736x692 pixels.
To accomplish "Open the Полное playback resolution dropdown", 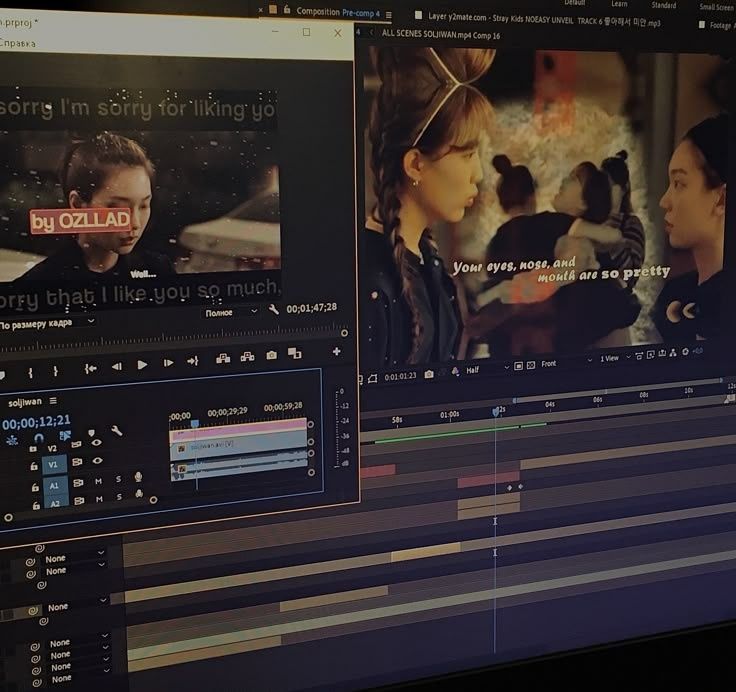I will [231, 312].
